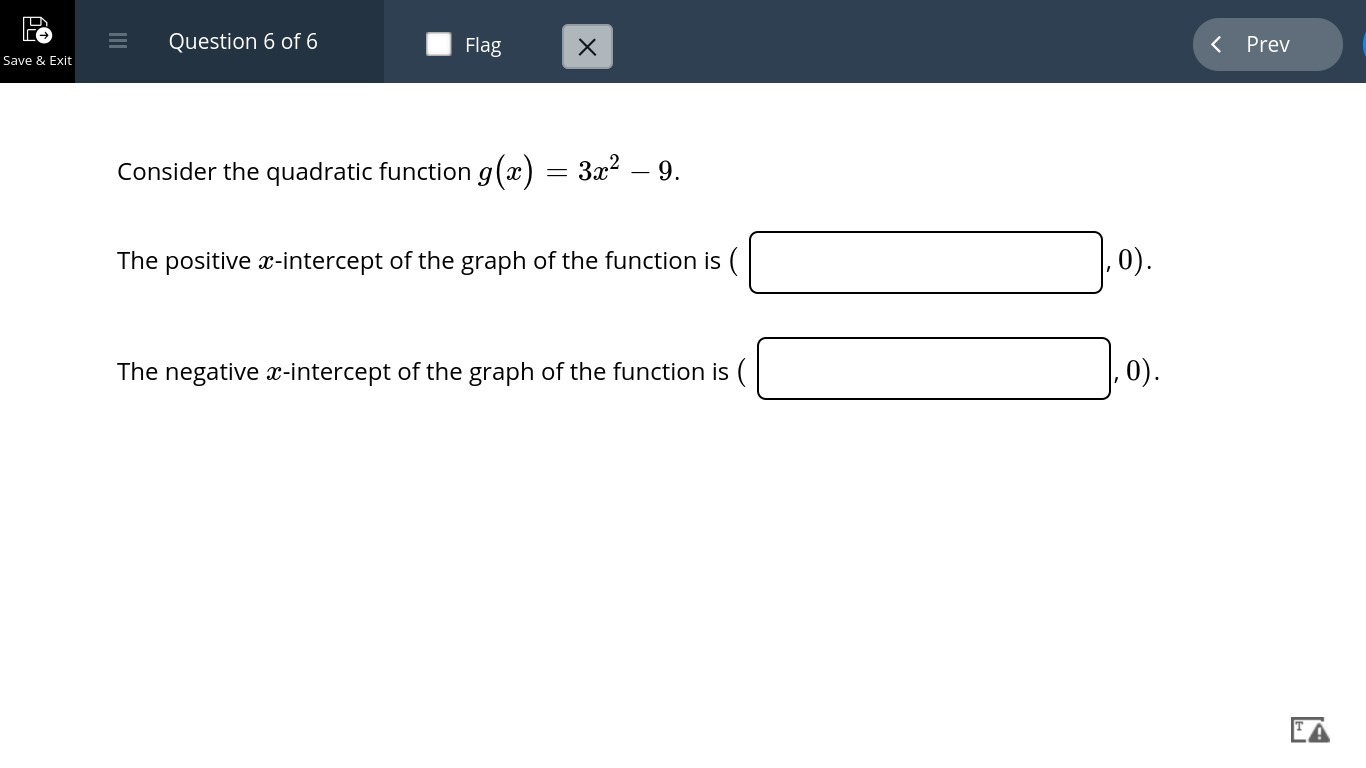This screenshot has height=768, width=1366.
Task: Click the left chevron arrow on Prev
Action: (x=1216, y=44)
